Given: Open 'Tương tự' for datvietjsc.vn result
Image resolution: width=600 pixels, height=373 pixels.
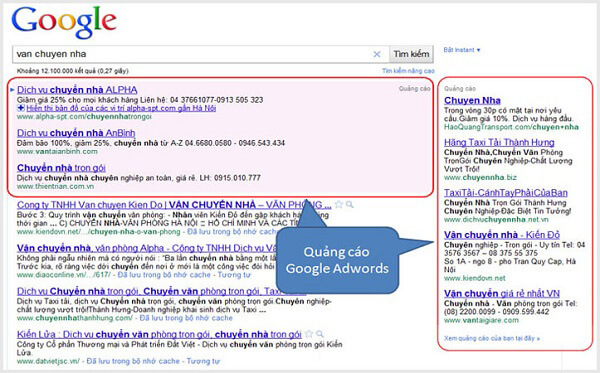Looking at the screenshot, I should [203, 361].
